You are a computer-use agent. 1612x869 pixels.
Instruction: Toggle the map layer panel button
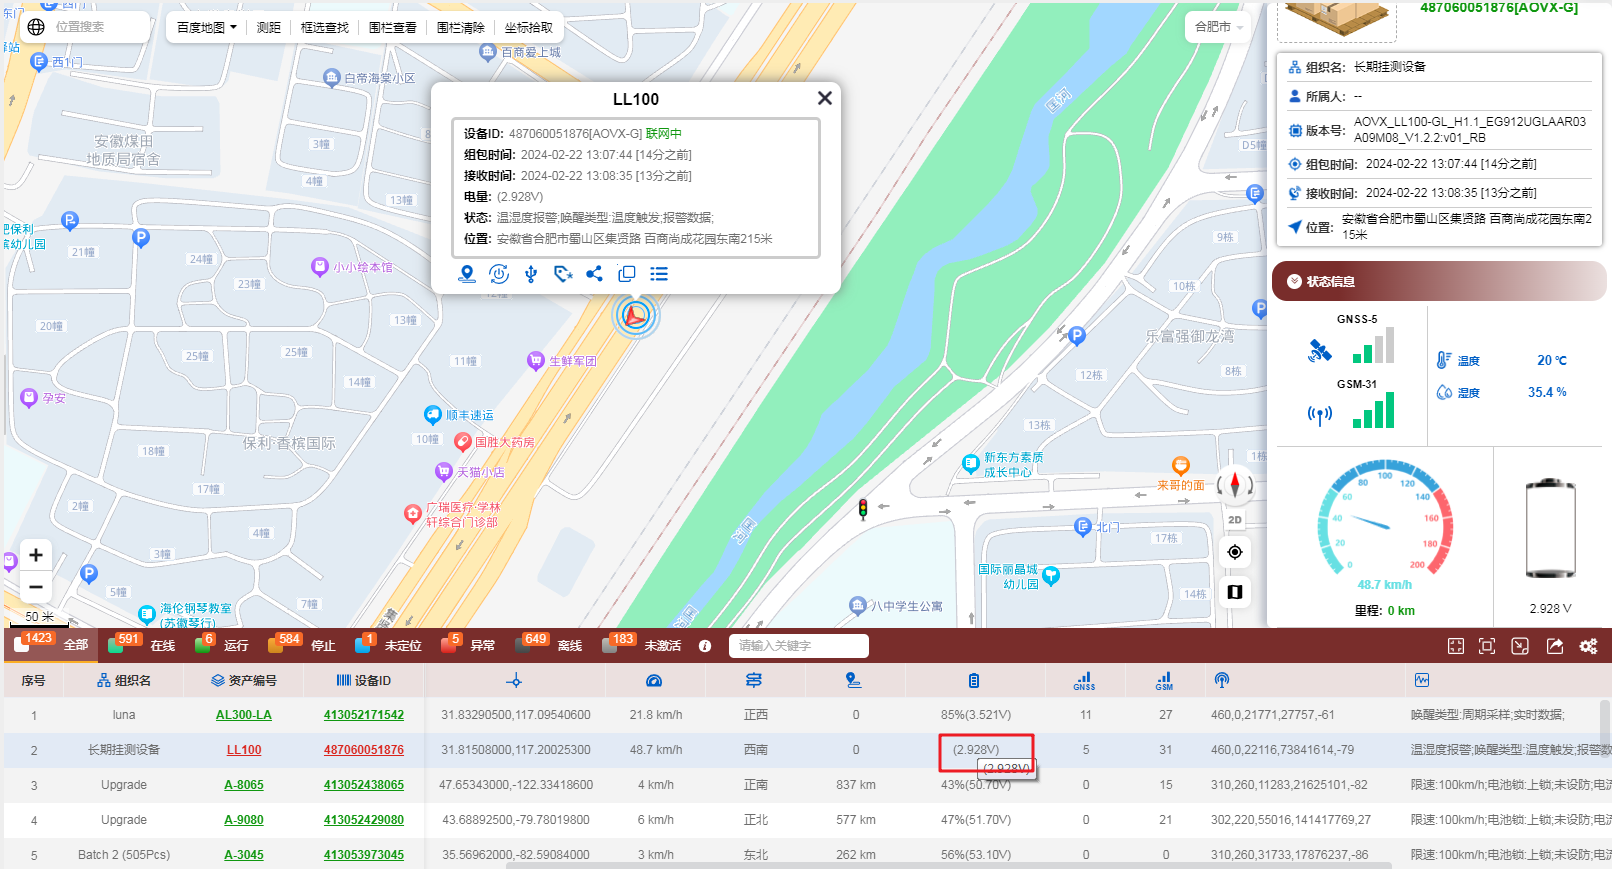[1235, 592]
